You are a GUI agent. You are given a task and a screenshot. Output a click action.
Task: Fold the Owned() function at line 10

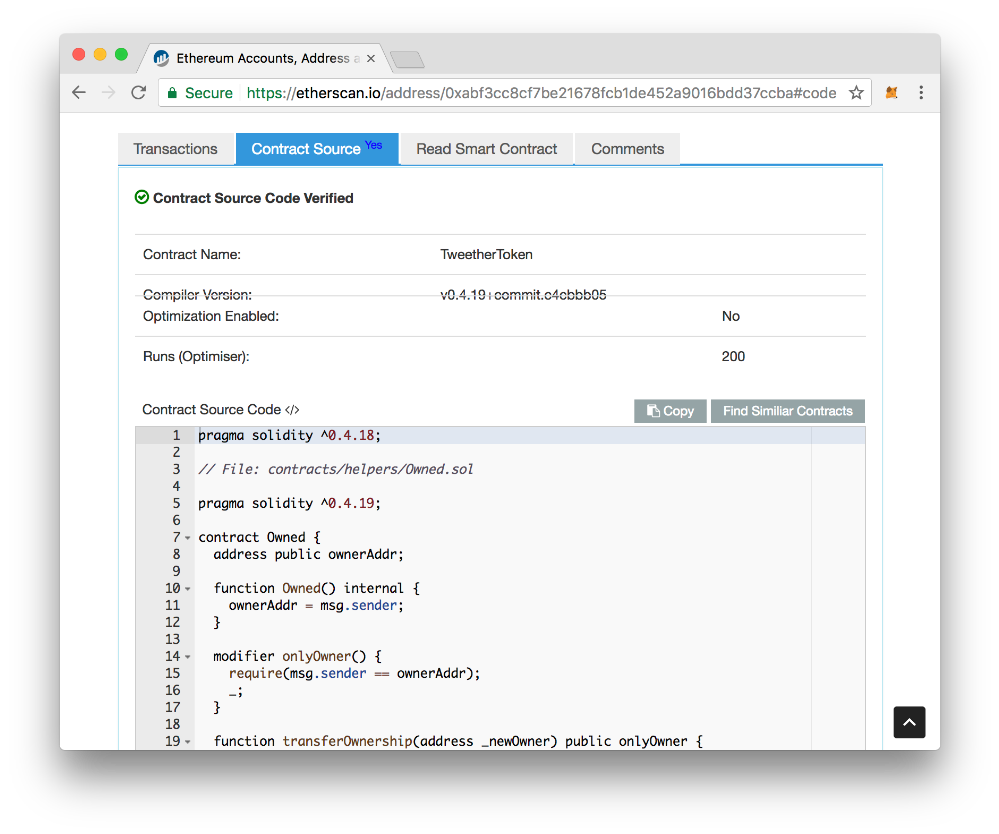point(188,589)
